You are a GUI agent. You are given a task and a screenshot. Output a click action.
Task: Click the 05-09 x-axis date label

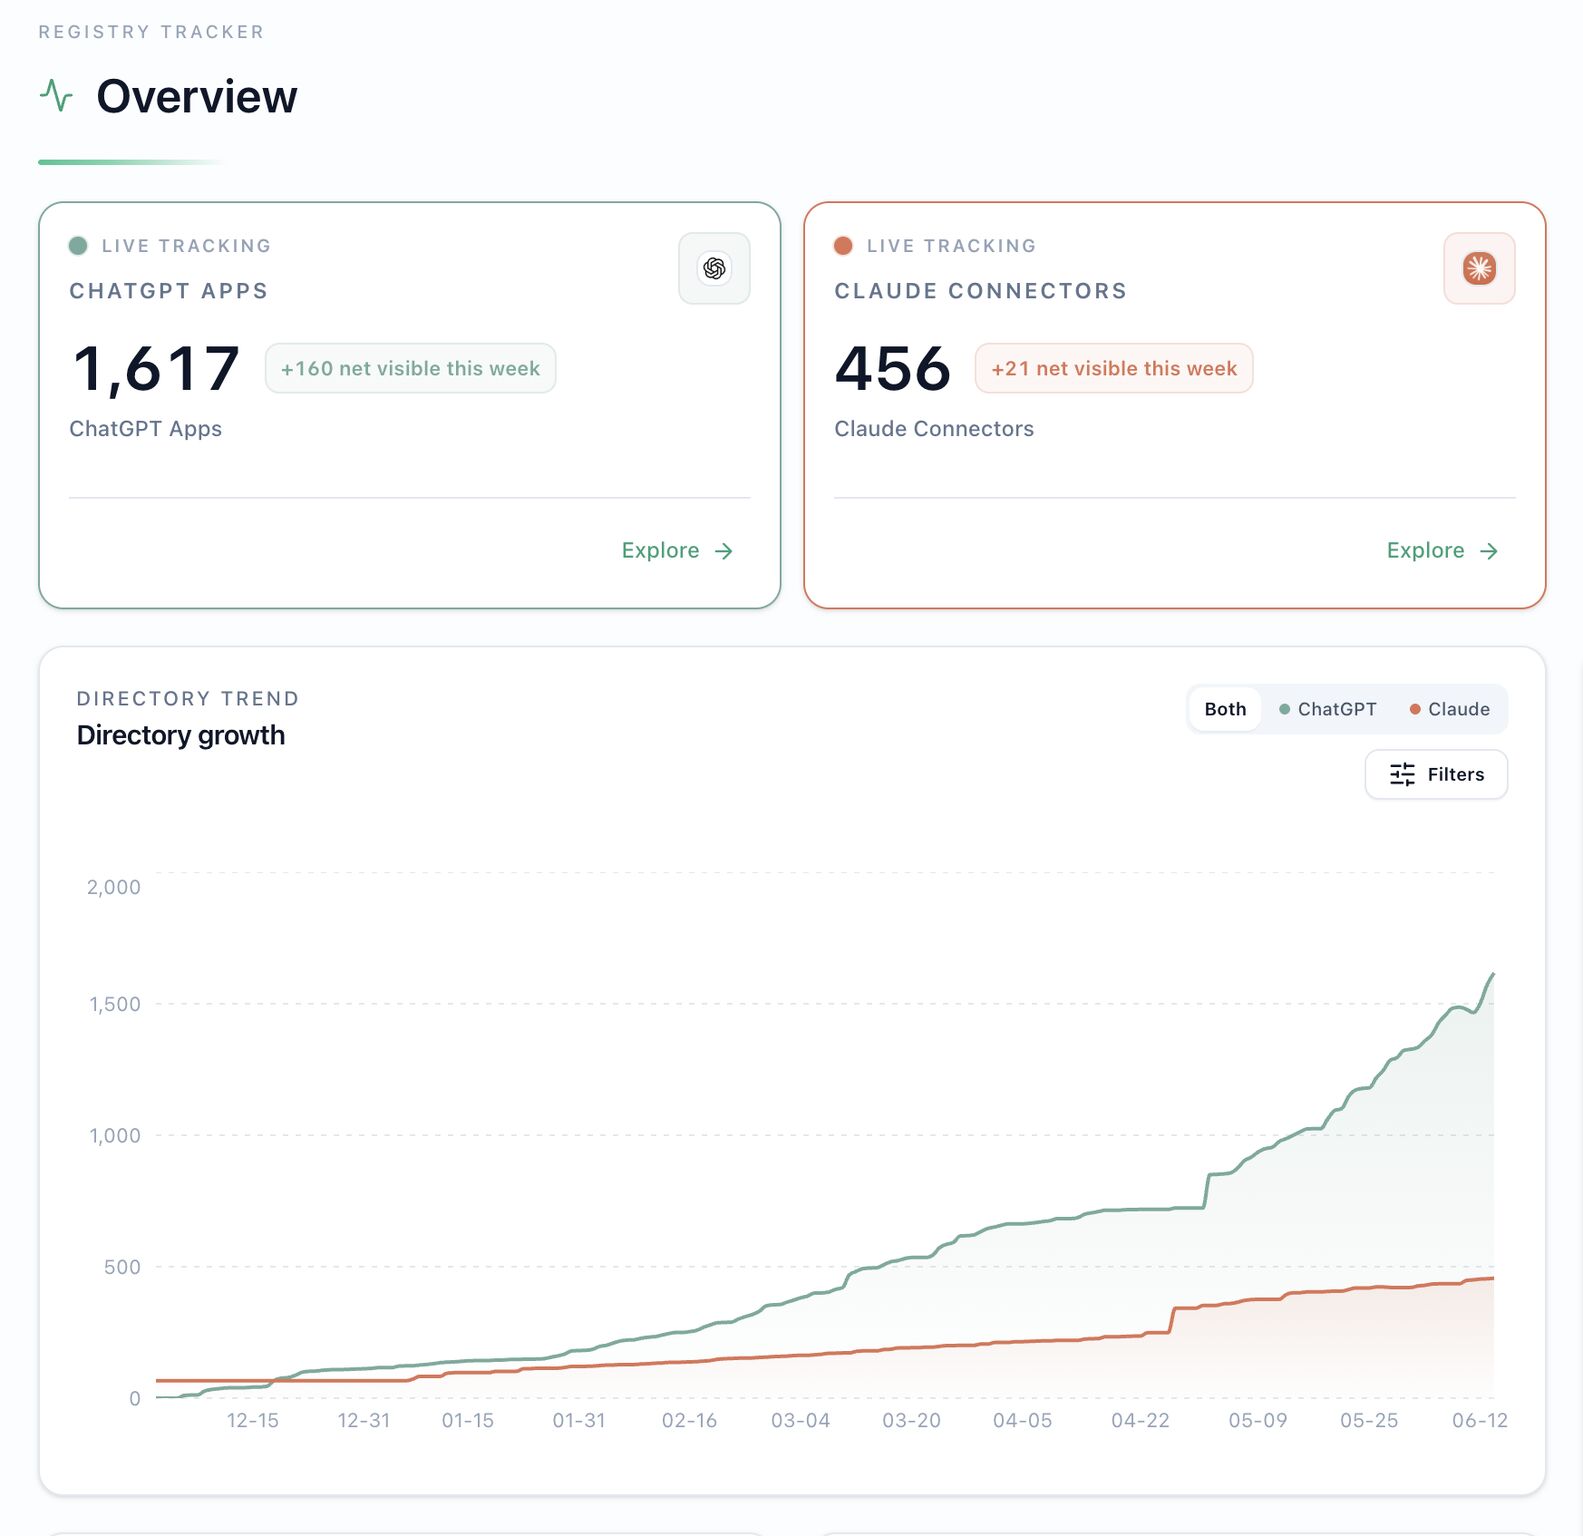[1258, 1420]
